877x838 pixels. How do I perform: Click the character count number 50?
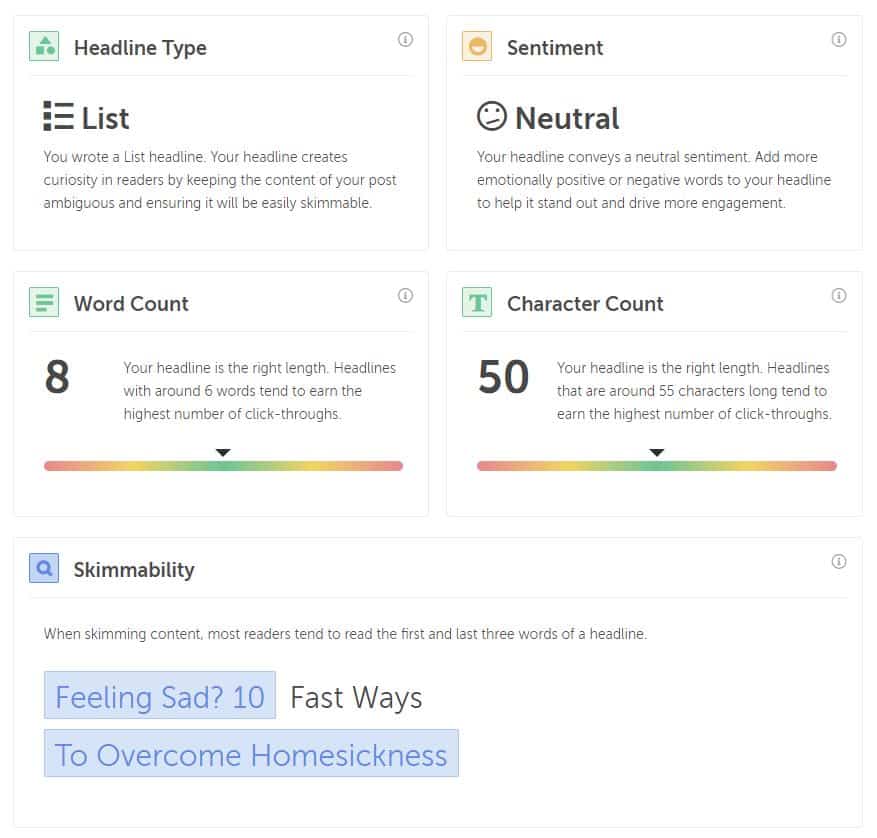pos(503,377)
